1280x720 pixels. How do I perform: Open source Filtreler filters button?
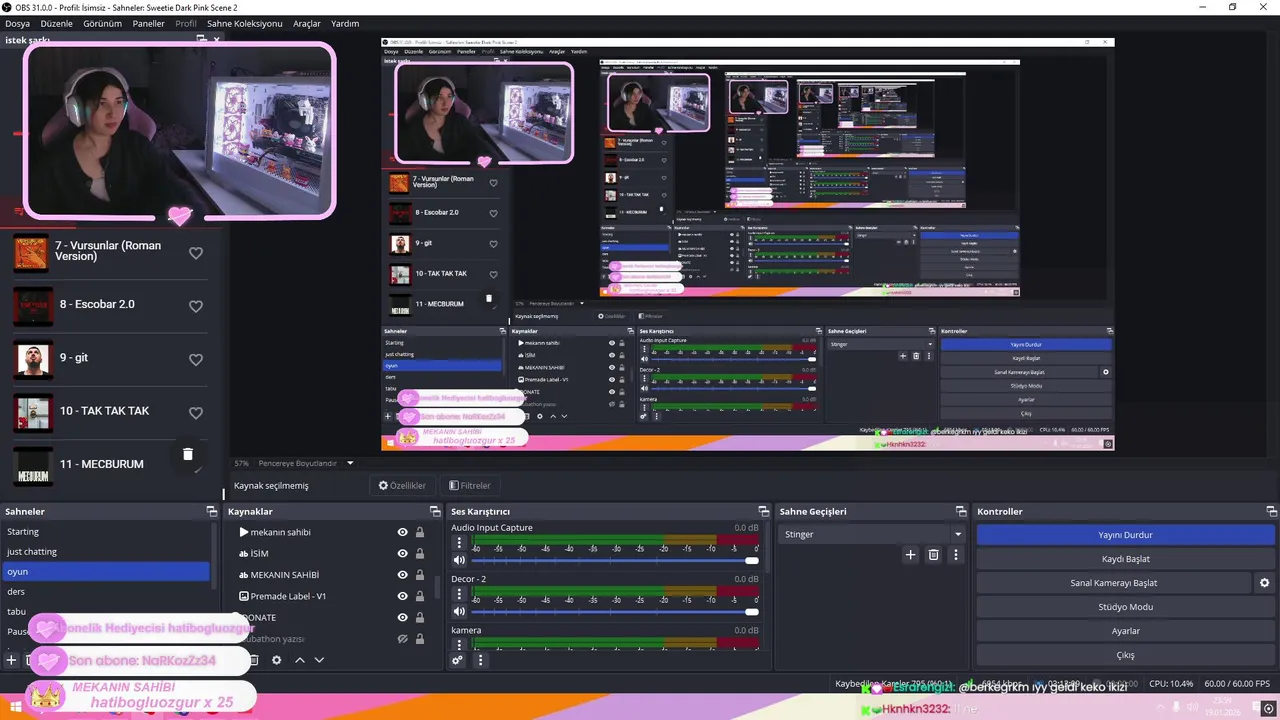[470, 485]
